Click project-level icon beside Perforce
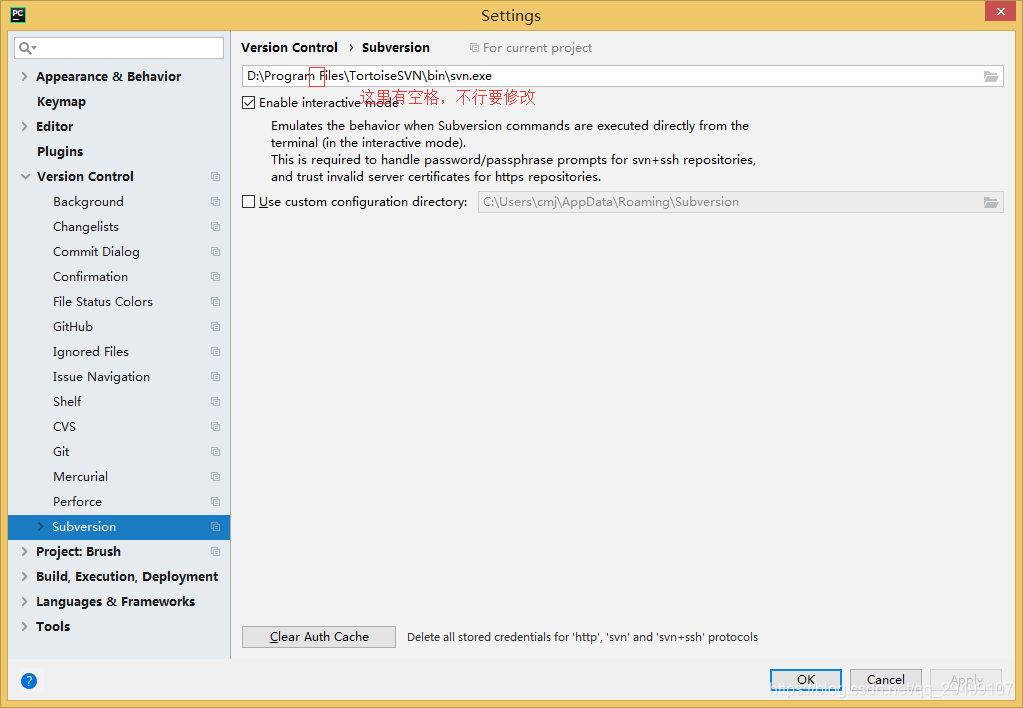Screen dimensions: 1023x708 (215, 502)
